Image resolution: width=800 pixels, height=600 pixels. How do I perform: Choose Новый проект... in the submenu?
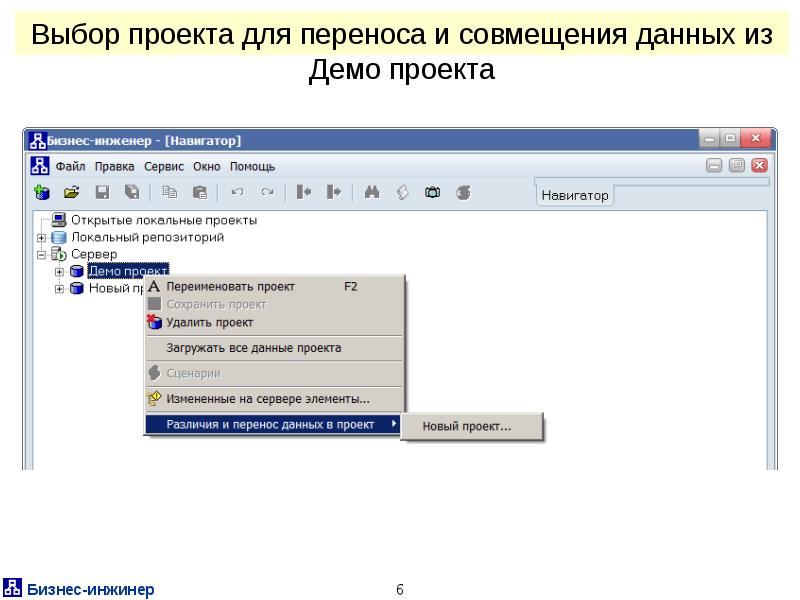click(x=466, y=427)
